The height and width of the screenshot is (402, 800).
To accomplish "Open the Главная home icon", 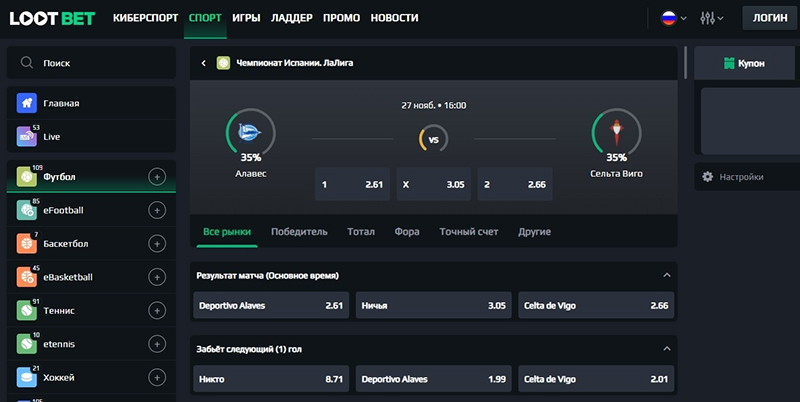I will [27, 103].
